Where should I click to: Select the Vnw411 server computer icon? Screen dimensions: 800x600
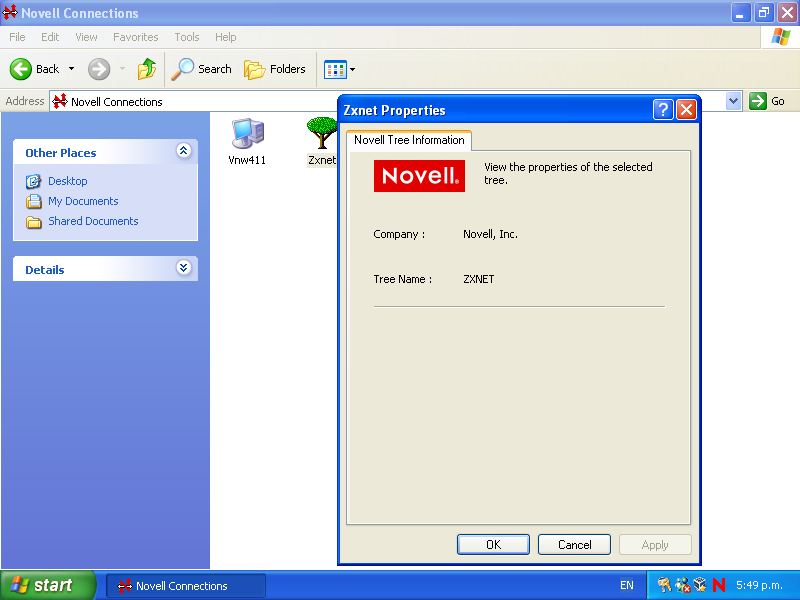coord(247,133)
